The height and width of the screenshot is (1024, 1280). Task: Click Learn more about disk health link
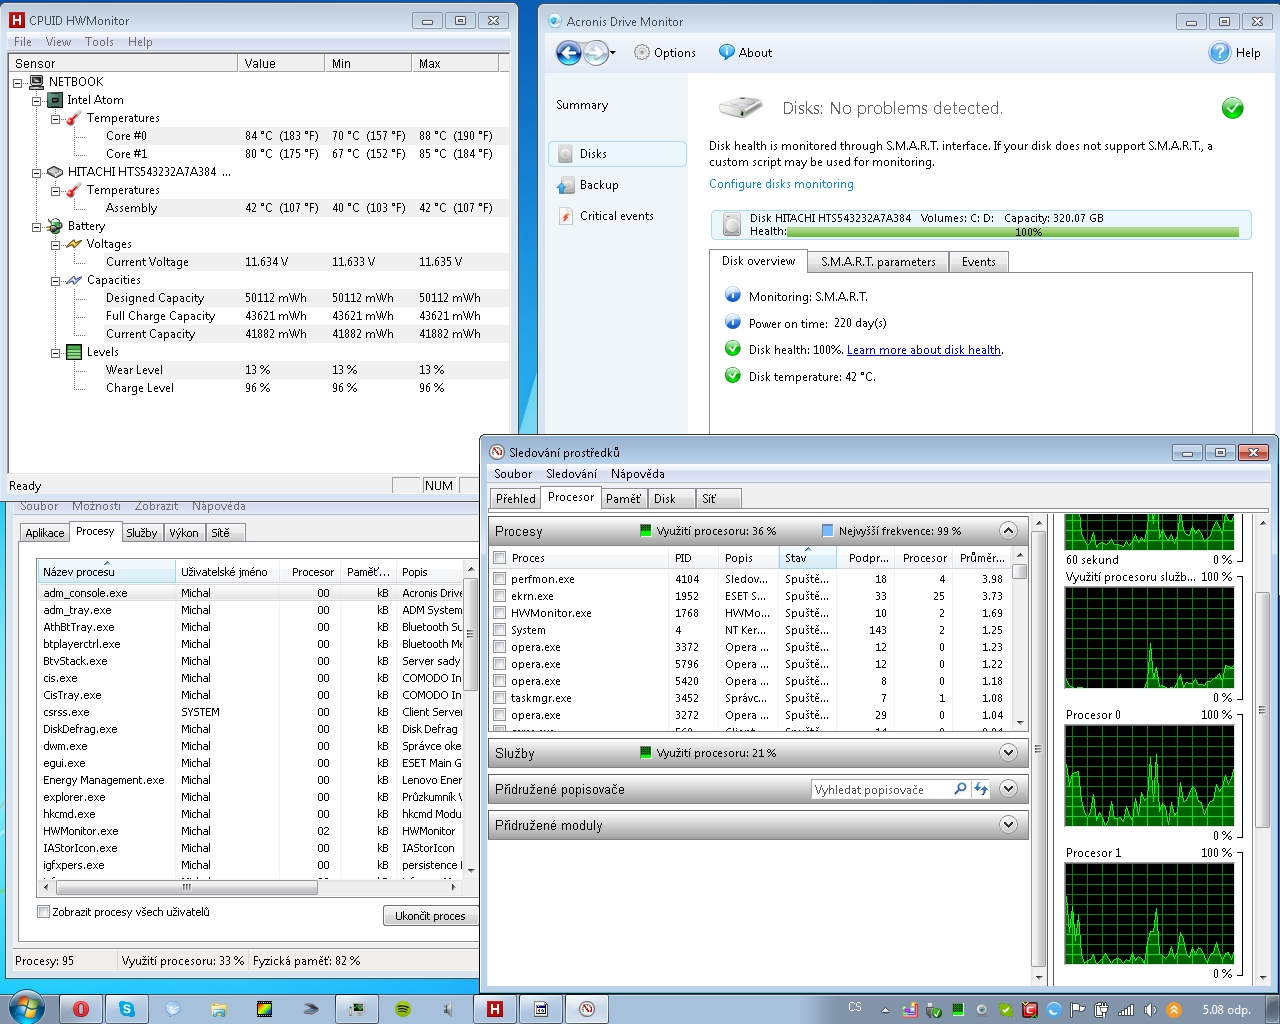924,350
